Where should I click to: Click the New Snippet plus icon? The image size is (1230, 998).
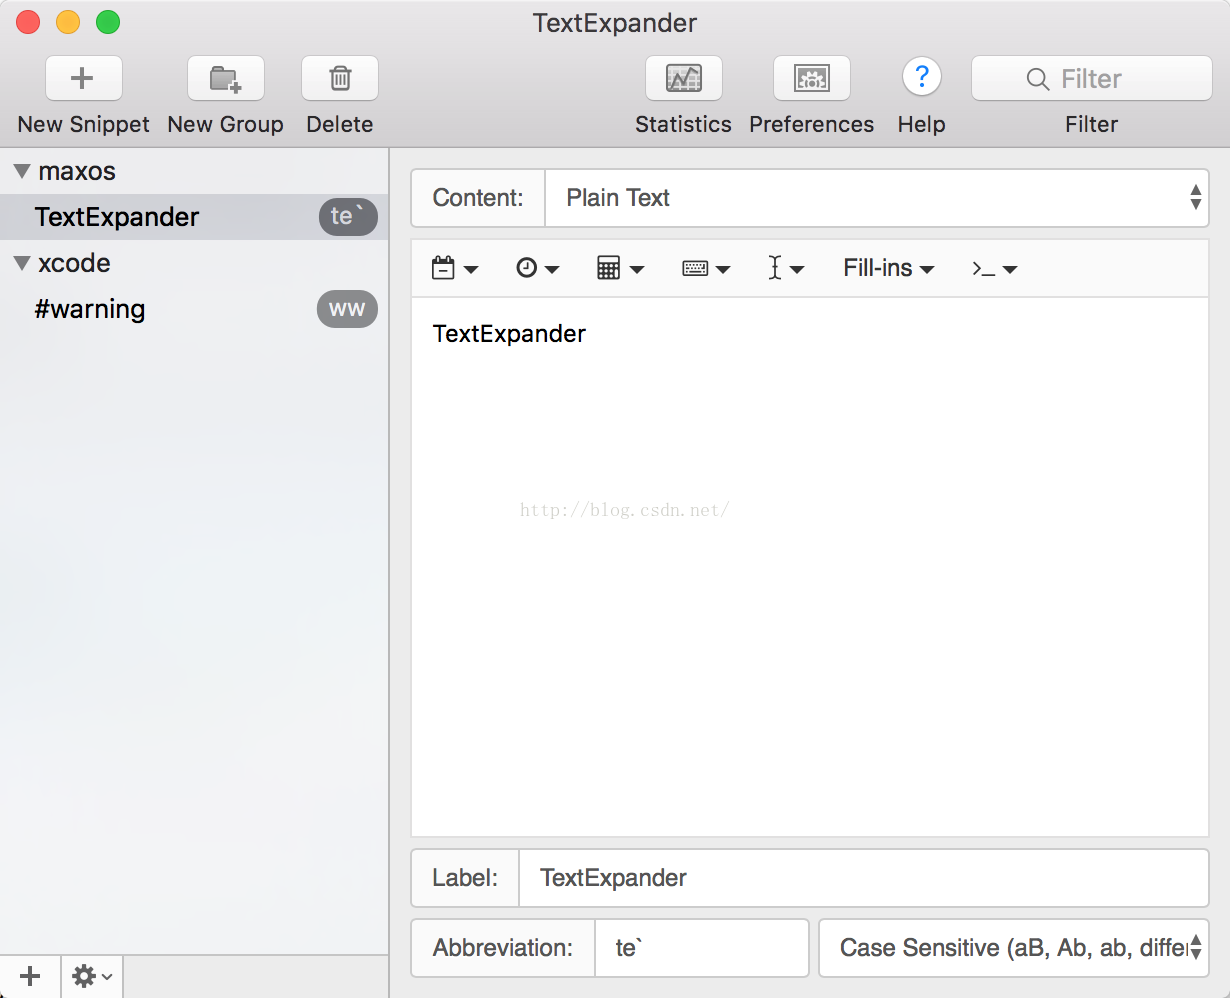tap(84, 79)
